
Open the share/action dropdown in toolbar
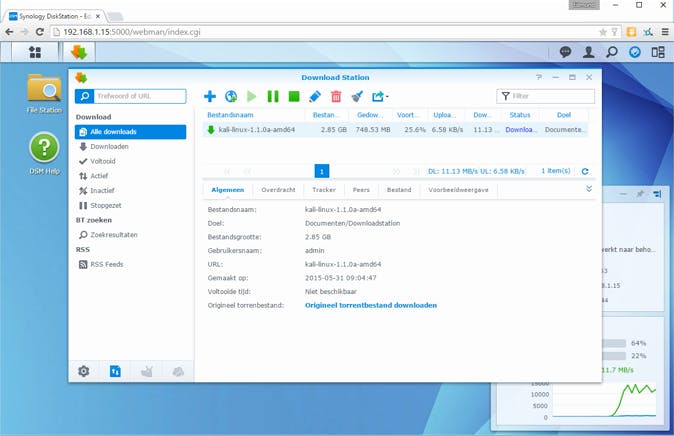point(380,96)
